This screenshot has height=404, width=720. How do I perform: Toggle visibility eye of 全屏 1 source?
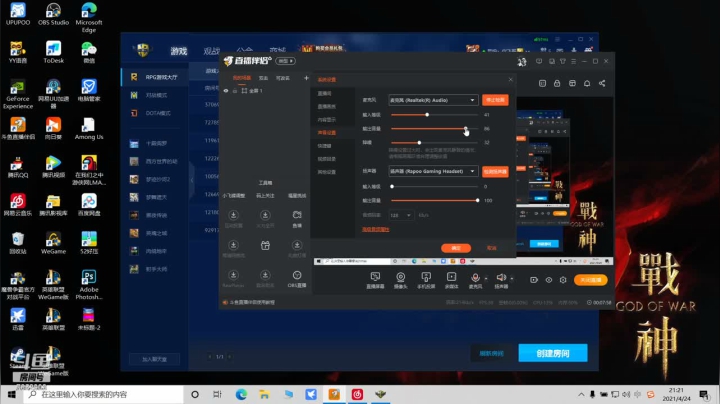click(x=226, y=91)
